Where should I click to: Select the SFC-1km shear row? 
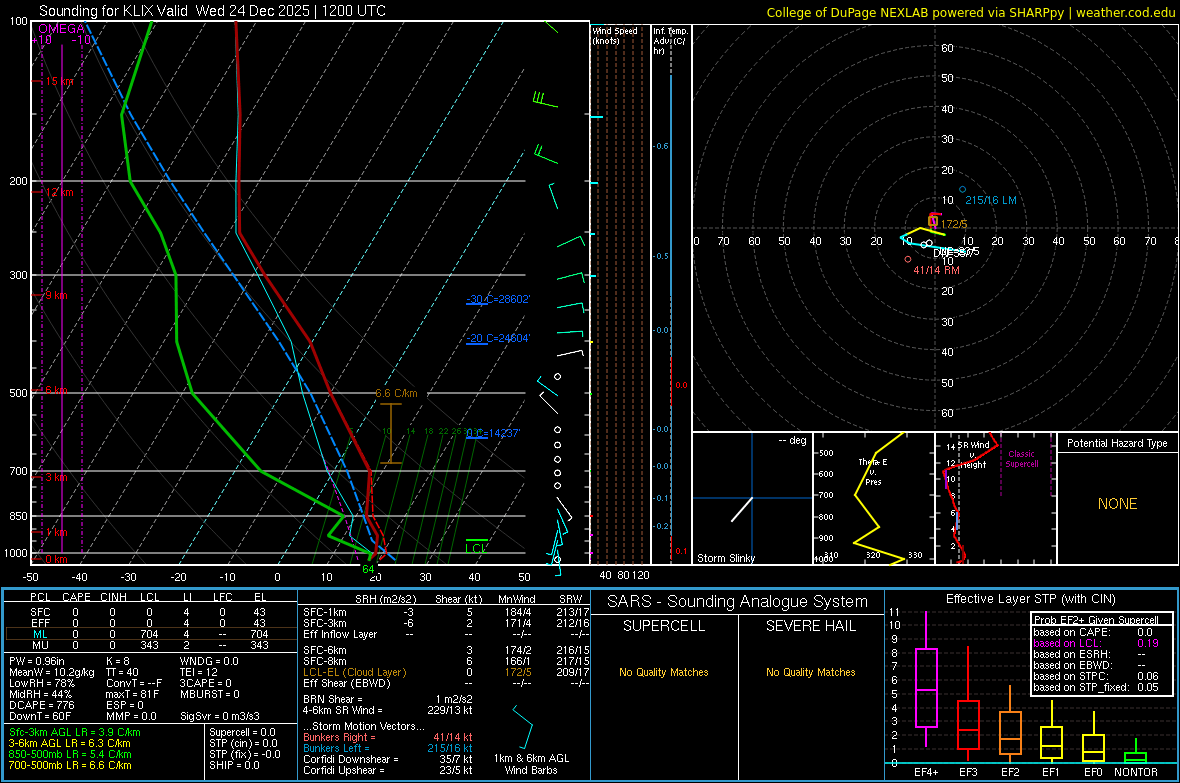click(446, 612)
